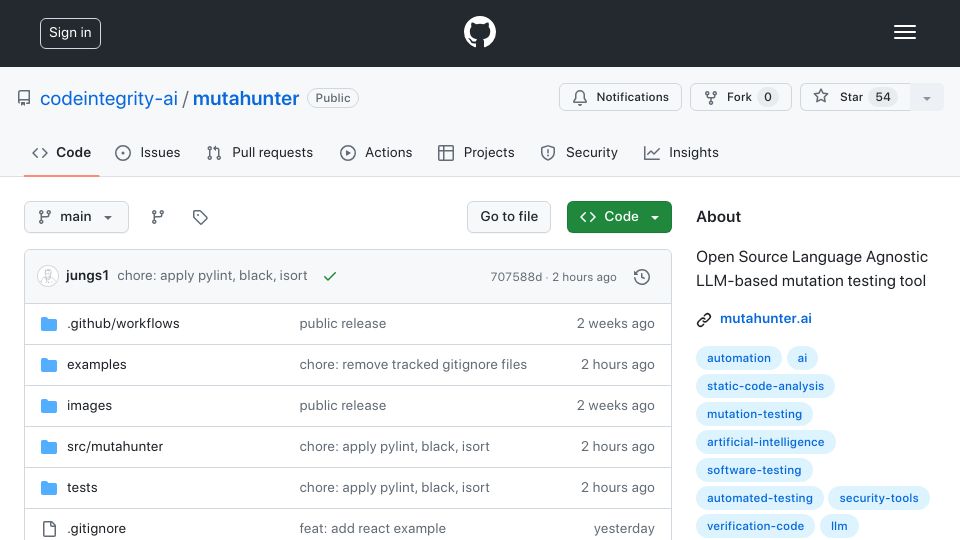The height and width of the screenshot is (540, 960).
Task: Click '2 weeks ago' on .github/workflows row
Action: click(615, 323)
